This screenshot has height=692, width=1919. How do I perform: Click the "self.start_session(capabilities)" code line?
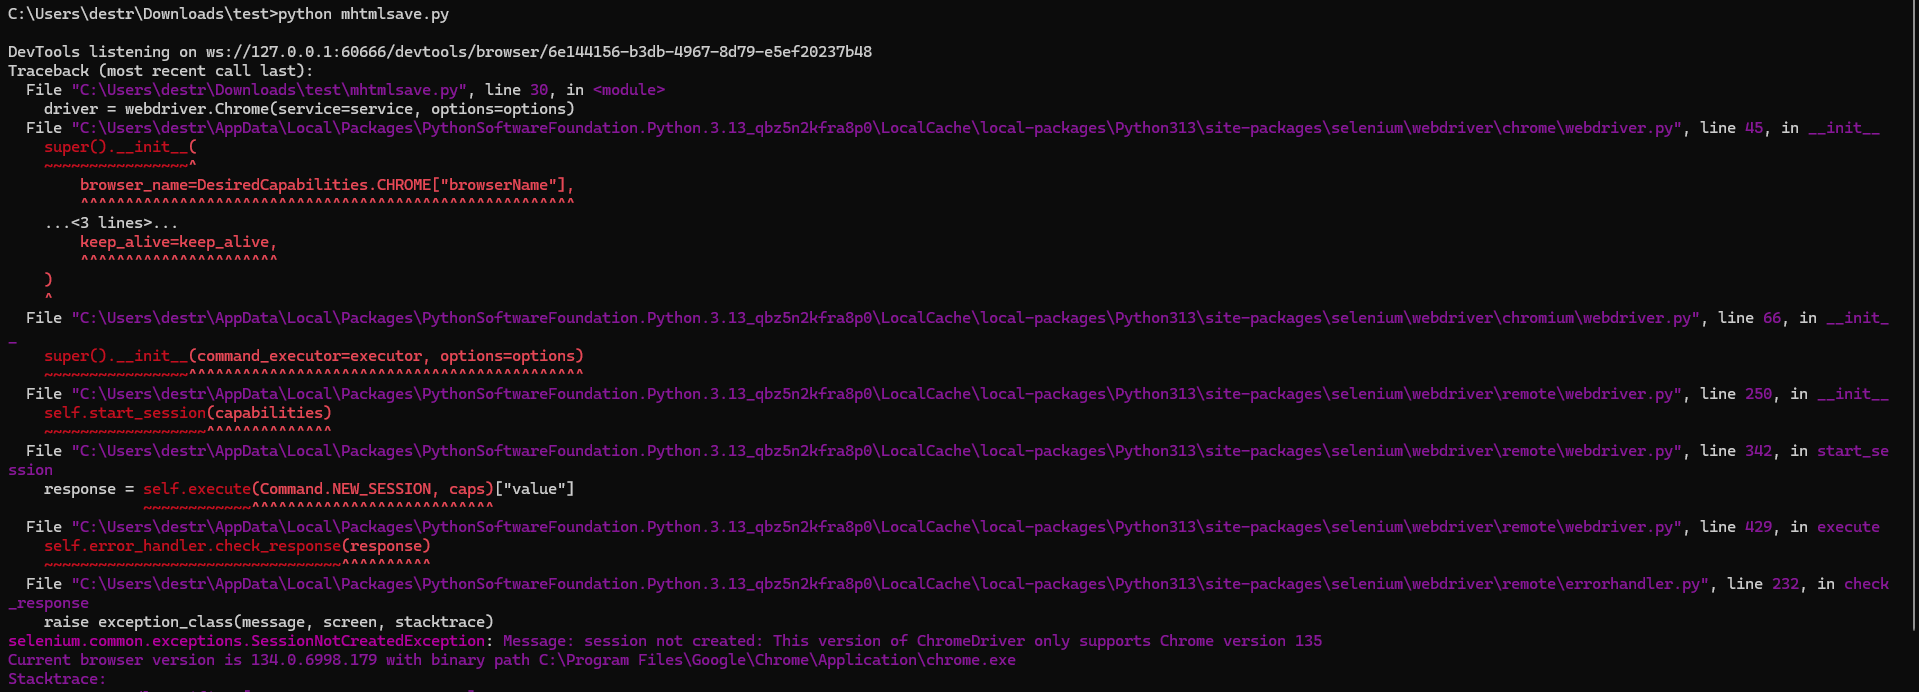pos(187,413)
